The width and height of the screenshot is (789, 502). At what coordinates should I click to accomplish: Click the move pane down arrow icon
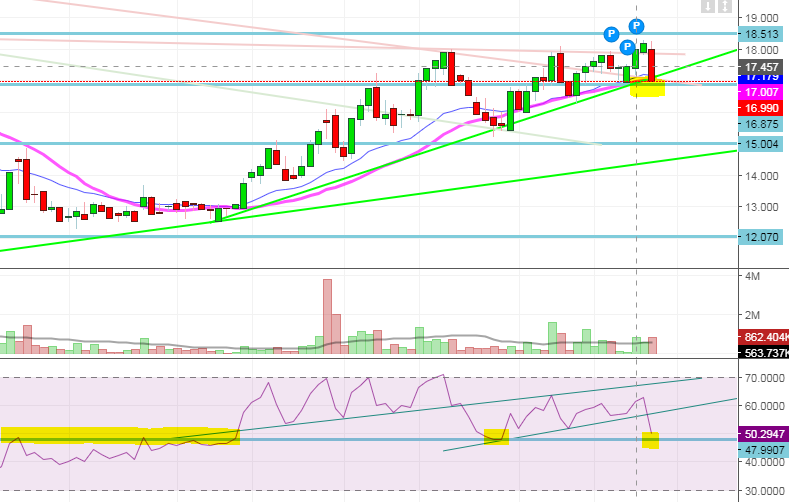pos(708,7)
